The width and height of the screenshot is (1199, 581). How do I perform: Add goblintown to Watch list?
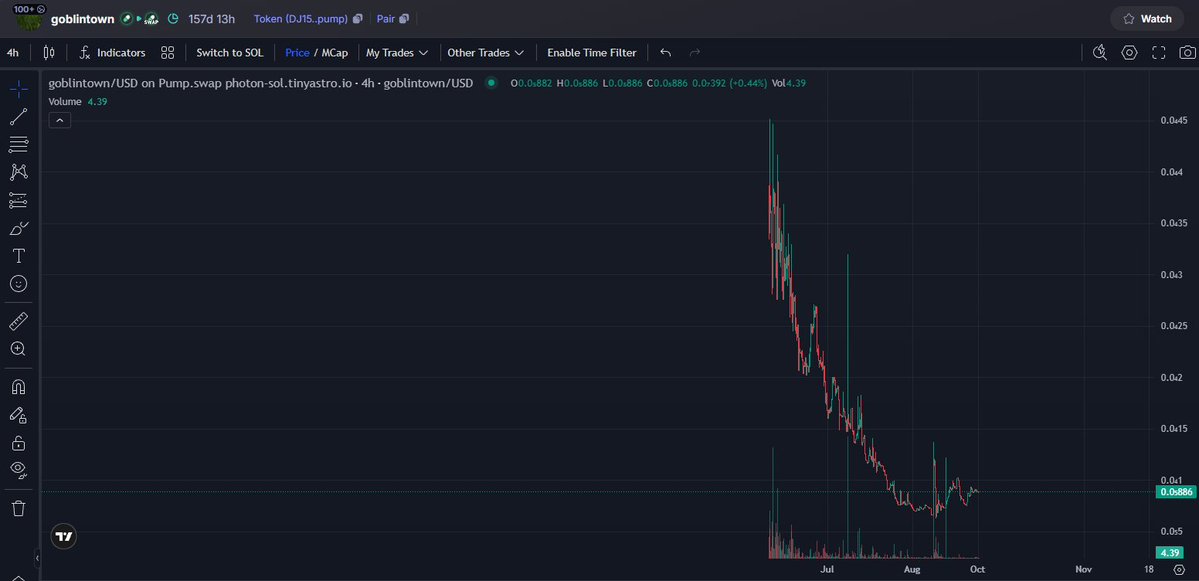1147,18
